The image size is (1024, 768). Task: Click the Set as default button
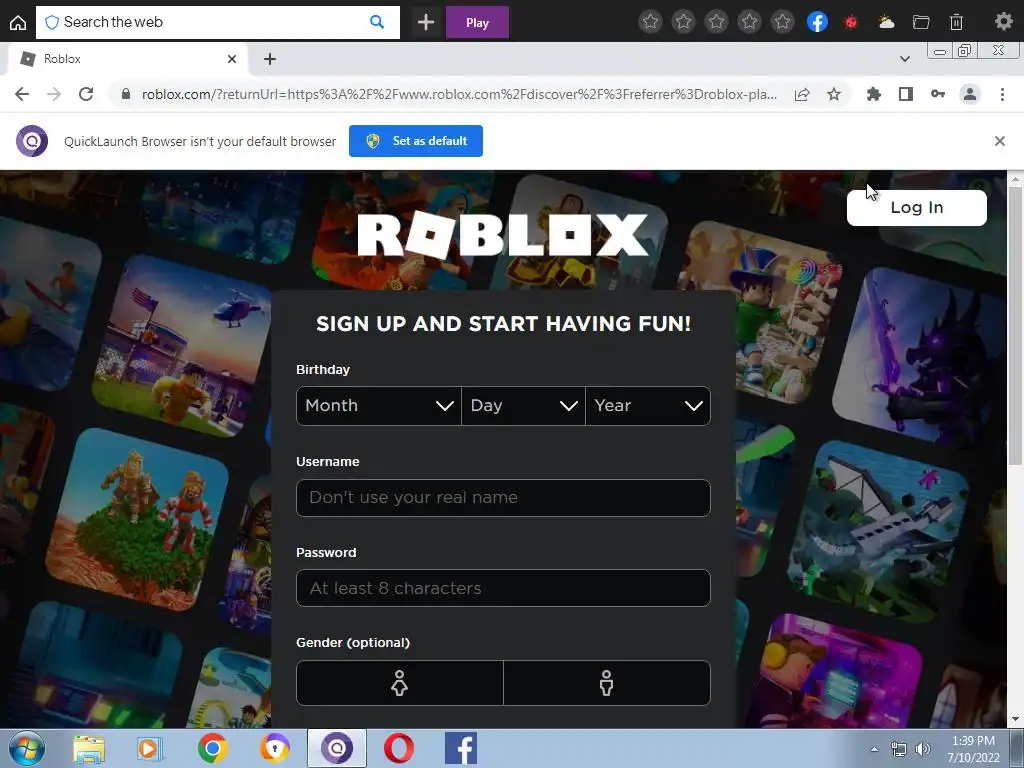pyautogui.click(x=416, y=141)
